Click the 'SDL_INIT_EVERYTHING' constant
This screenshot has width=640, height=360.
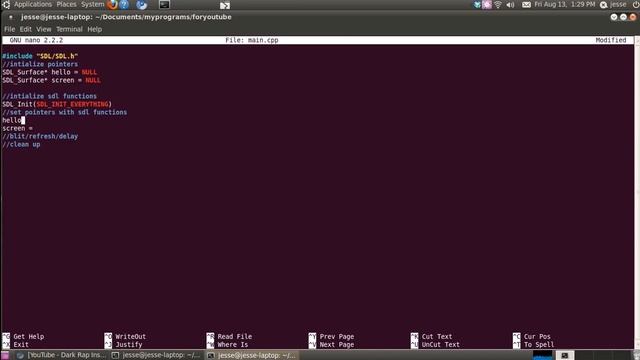(x=72, y=104)
